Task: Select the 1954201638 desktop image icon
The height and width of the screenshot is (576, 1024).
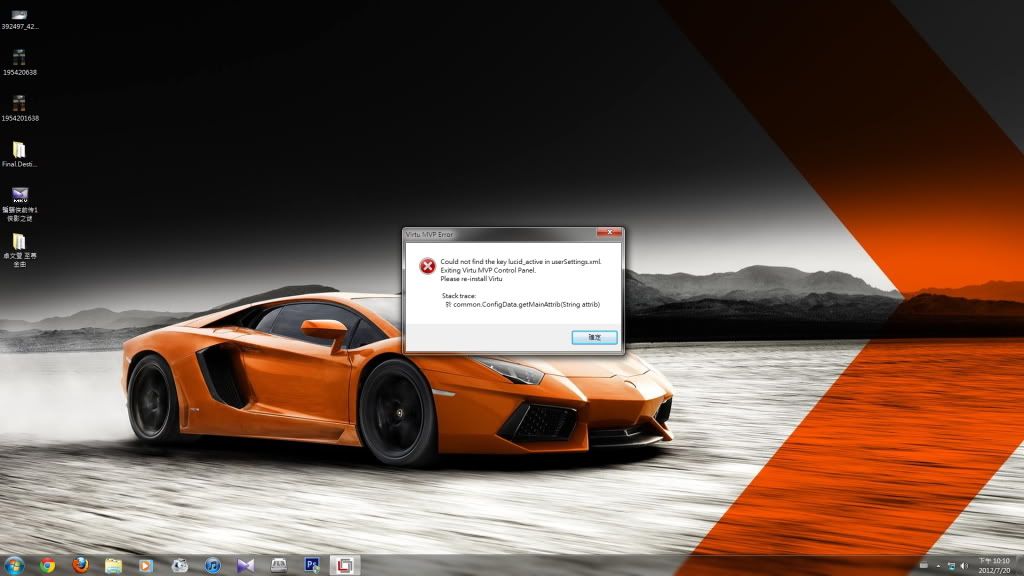Action: point(20,108)
